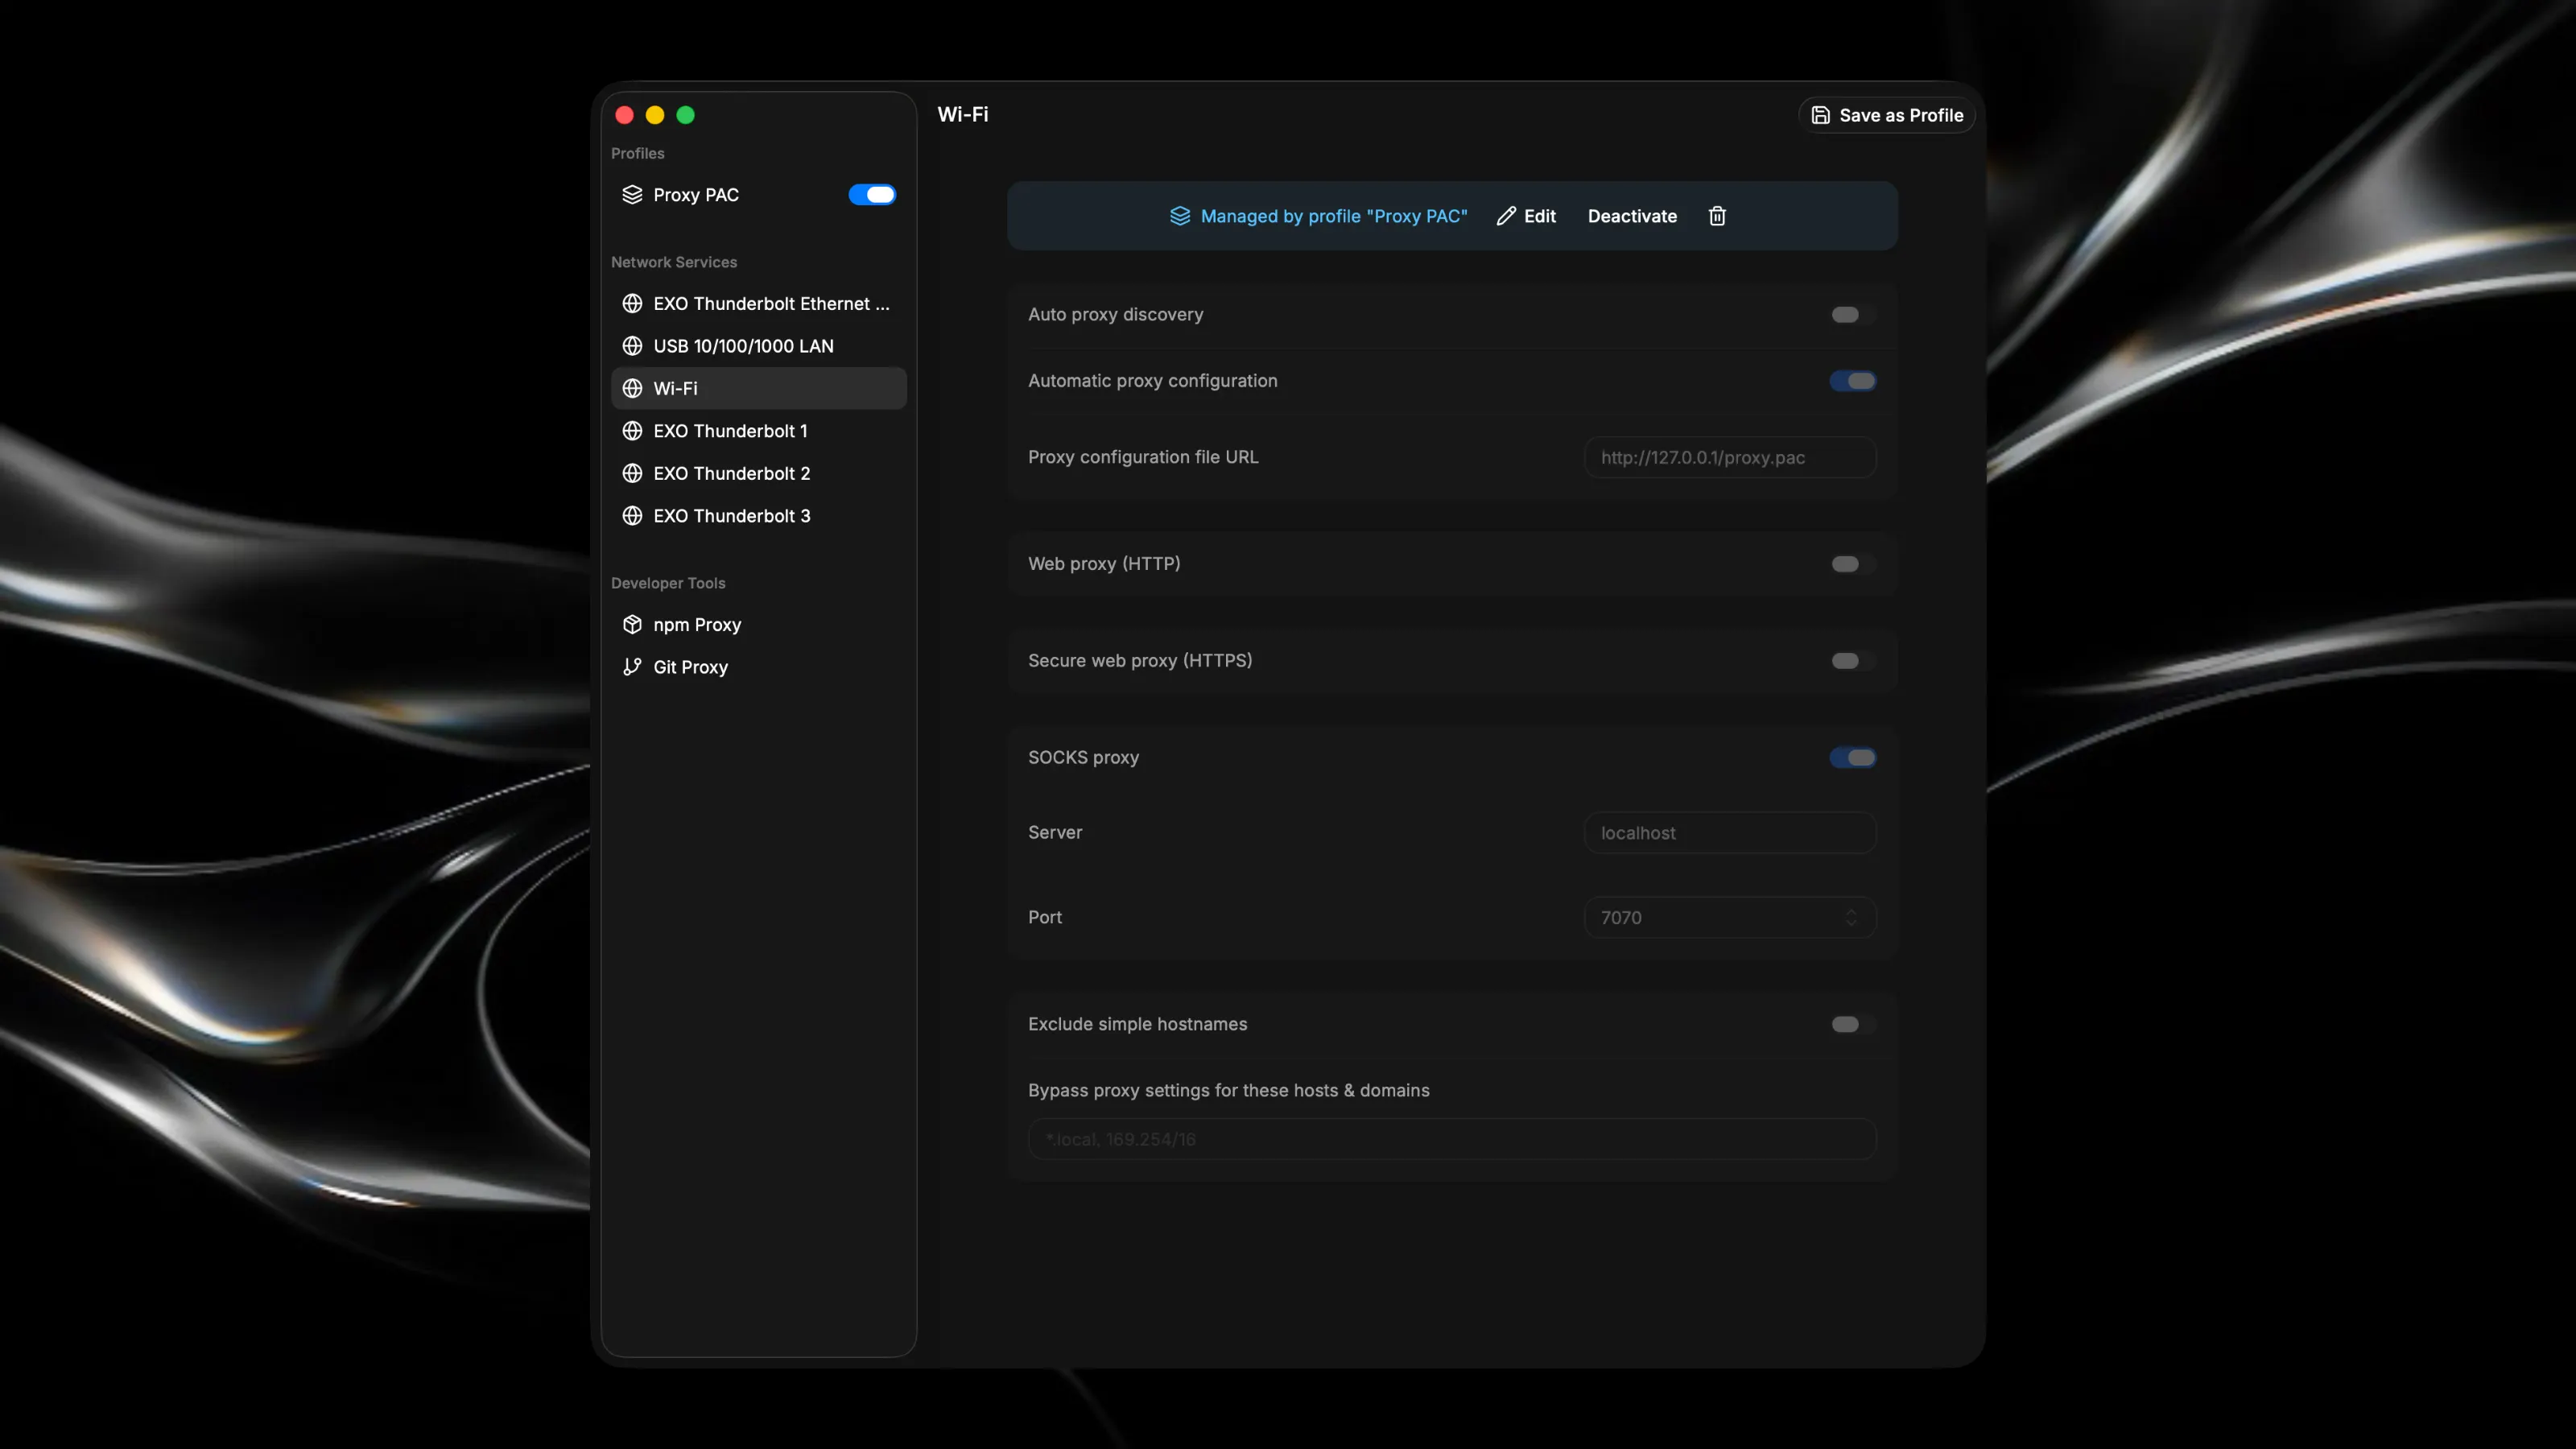The image size is (2576, 1449).
Task: Click the bypass hosts and domains field
Action: [1452, 1139]
